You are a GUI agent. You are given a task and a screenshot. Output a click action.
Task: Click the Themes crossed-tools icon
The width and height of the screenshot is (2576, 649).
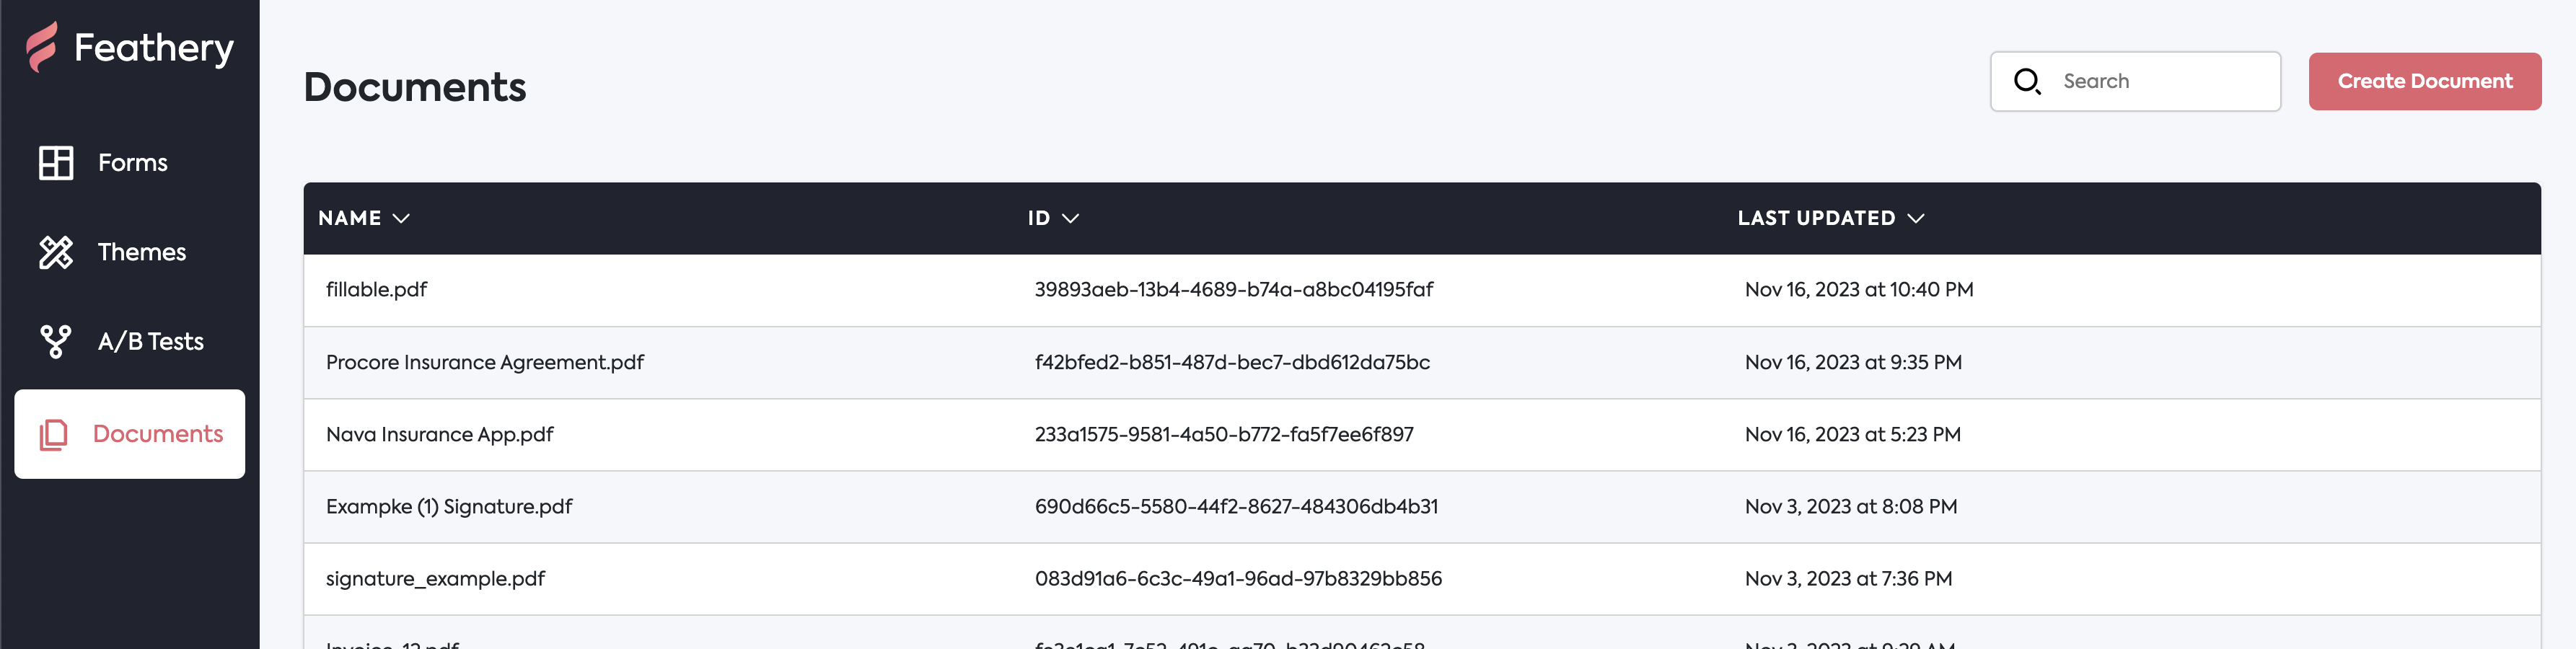56,252
